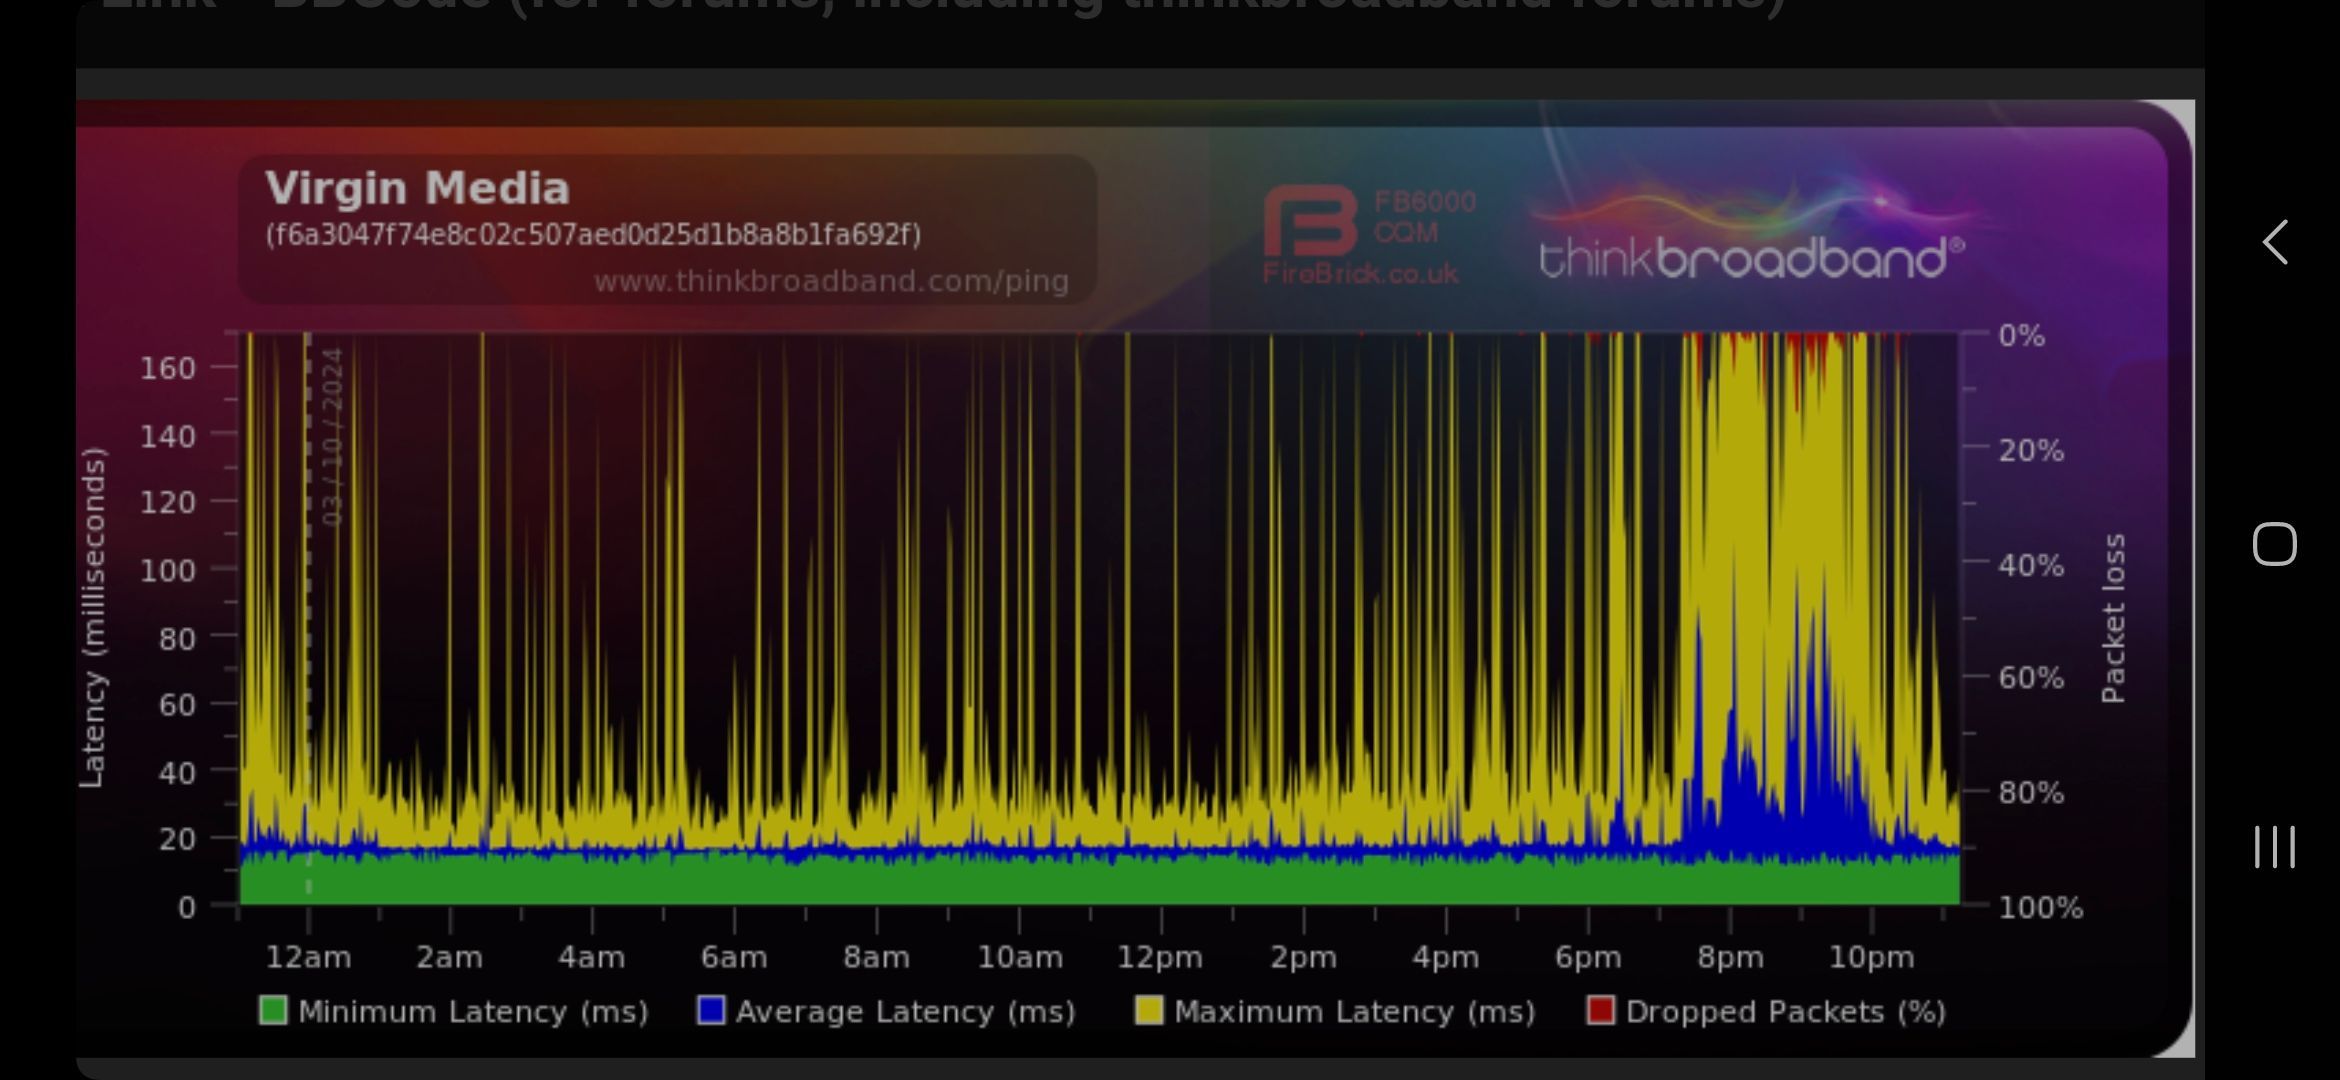The width and height of the screenshot is (2340, 1080).
Task: Open the recent apps navigation button
Action: pos(2274,847)
